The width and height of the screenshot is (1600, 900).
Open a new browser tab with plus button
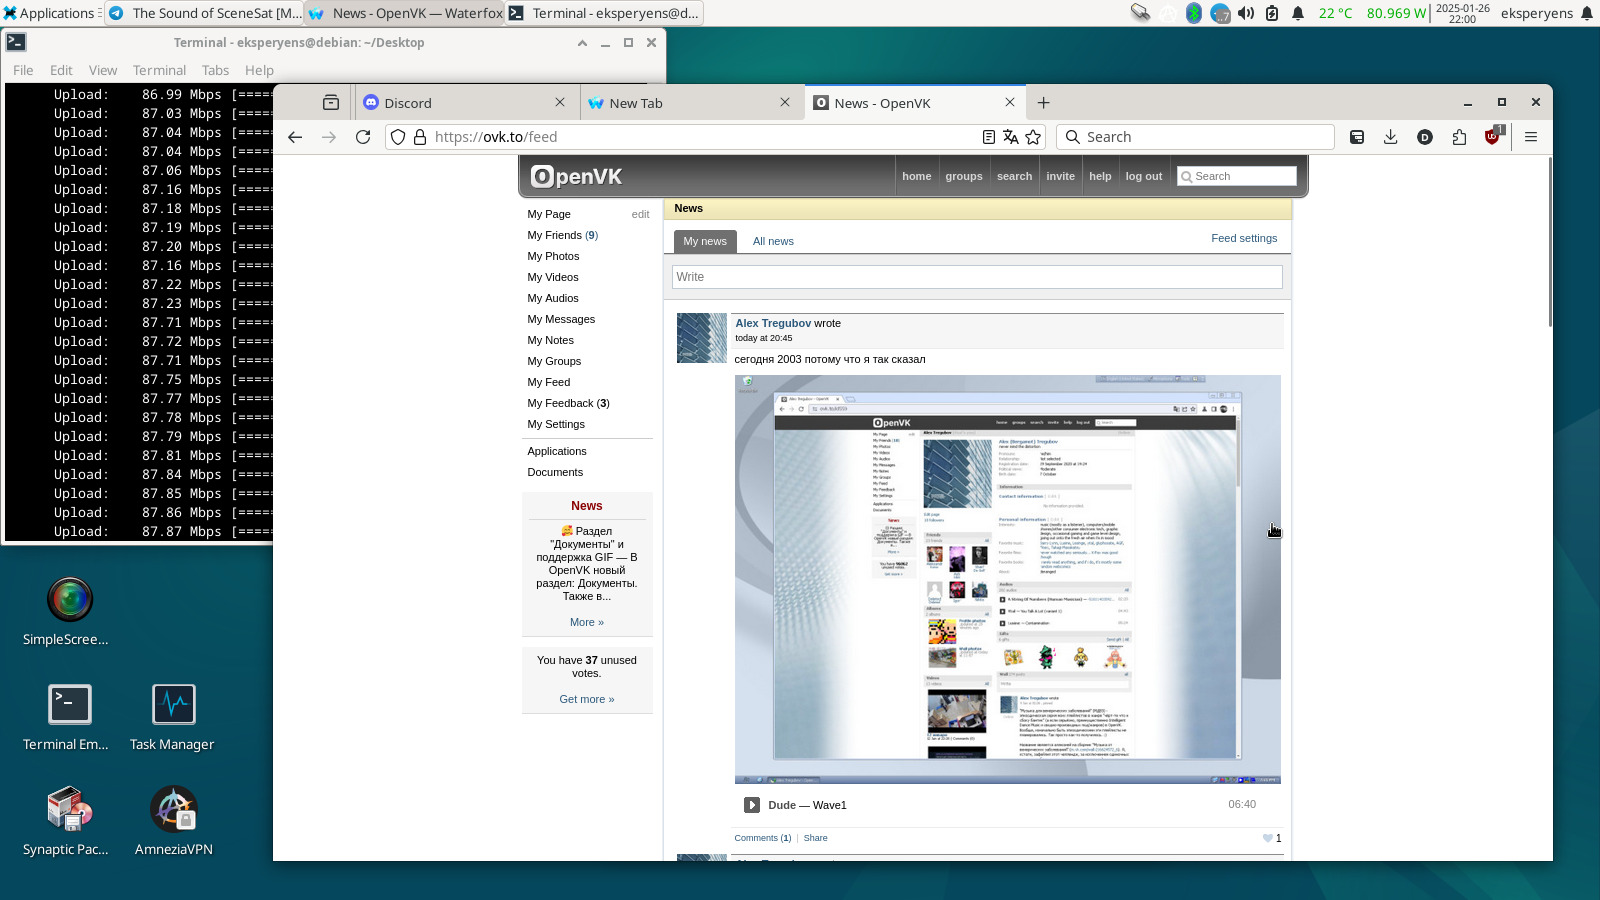[x=1043, y=103]
